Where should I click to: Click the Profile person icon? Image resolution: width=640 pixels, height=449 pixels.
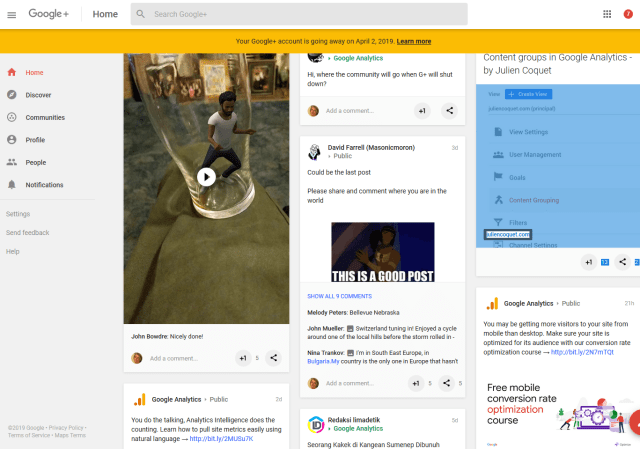pos(12,140)
